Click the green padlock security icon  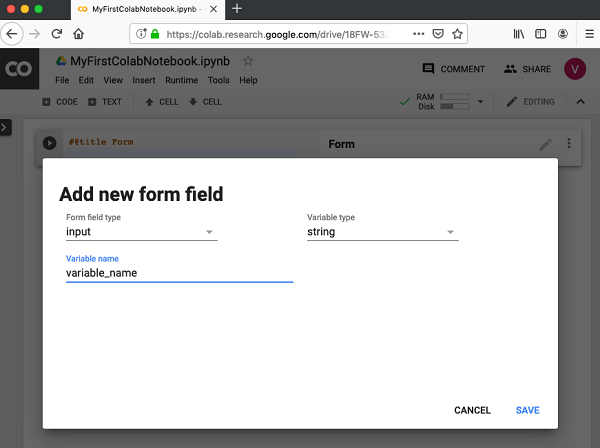pyautogui.click(x=155, y=34)
